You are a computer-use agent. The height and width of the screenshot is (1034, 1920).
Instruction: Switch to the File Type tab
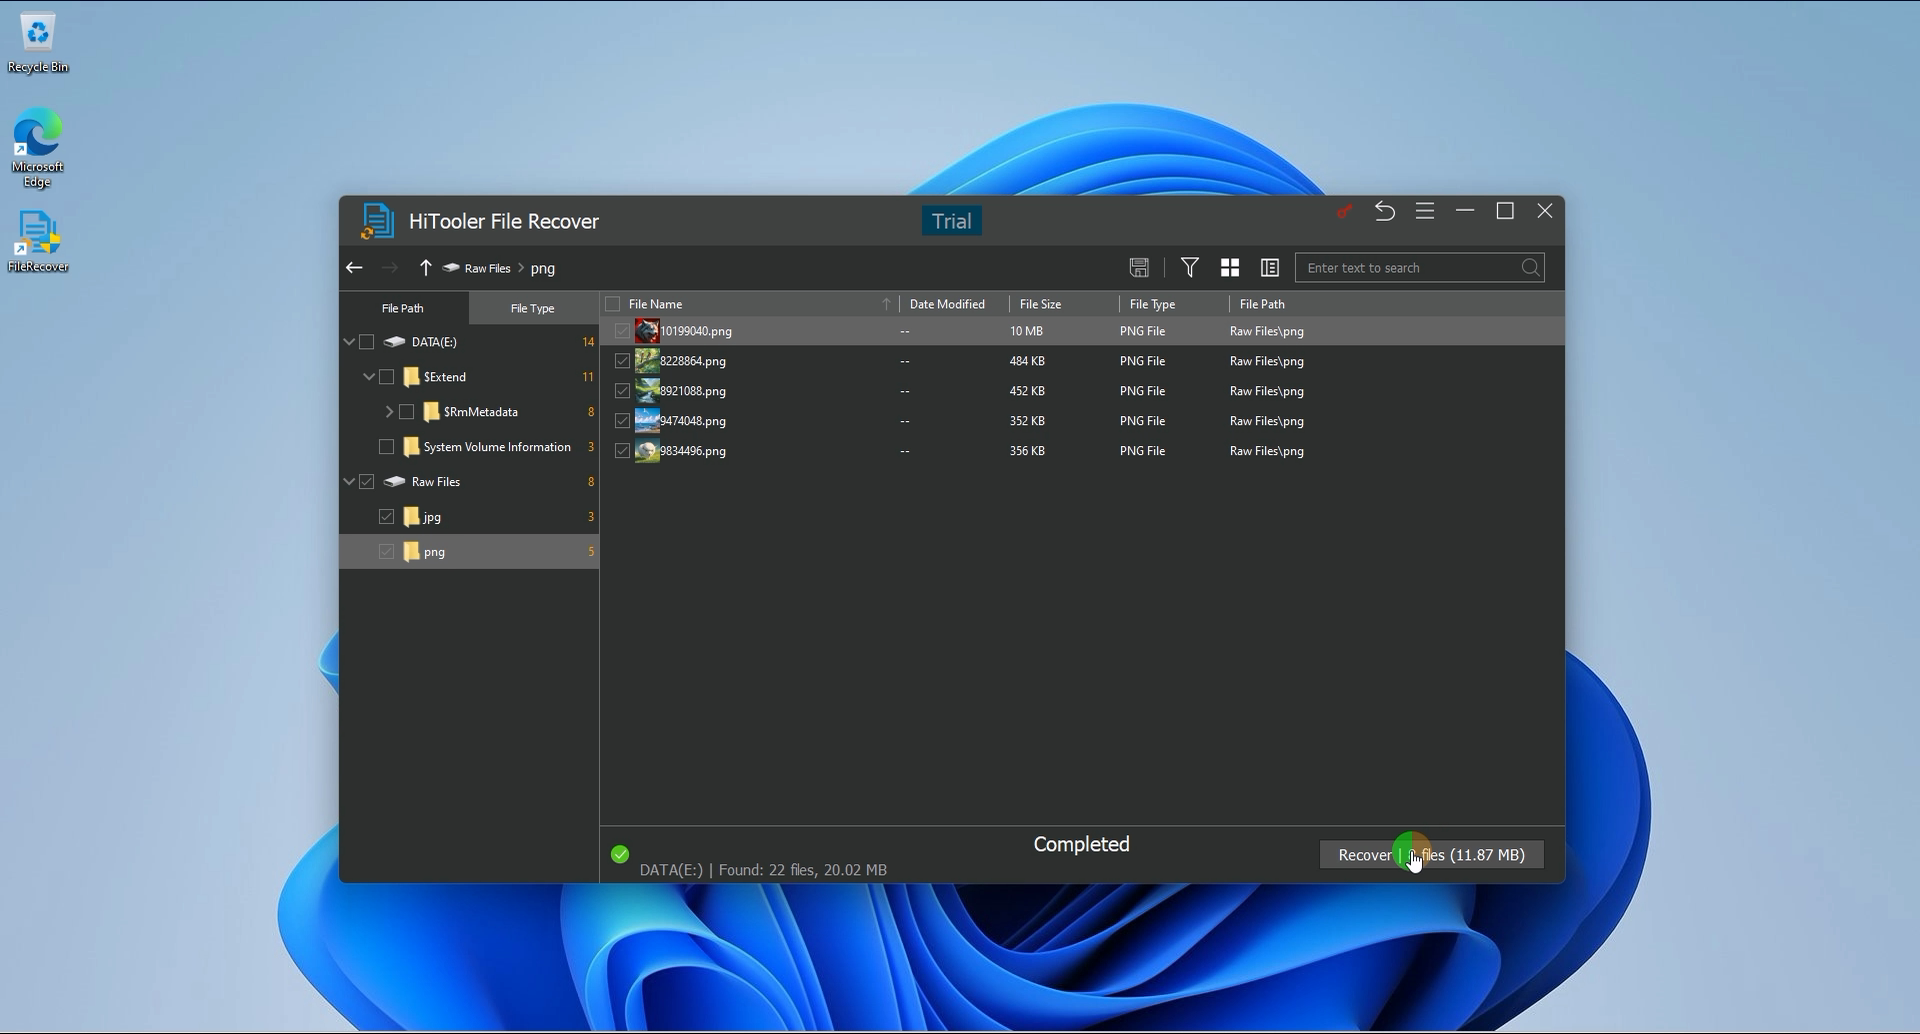click(x=532, y=307)
